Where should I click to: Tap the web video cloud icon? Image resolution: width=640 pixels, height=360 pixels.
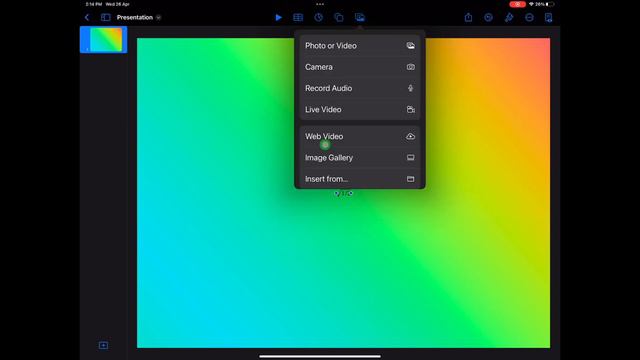pyautogui.click(x=411, y=136)
